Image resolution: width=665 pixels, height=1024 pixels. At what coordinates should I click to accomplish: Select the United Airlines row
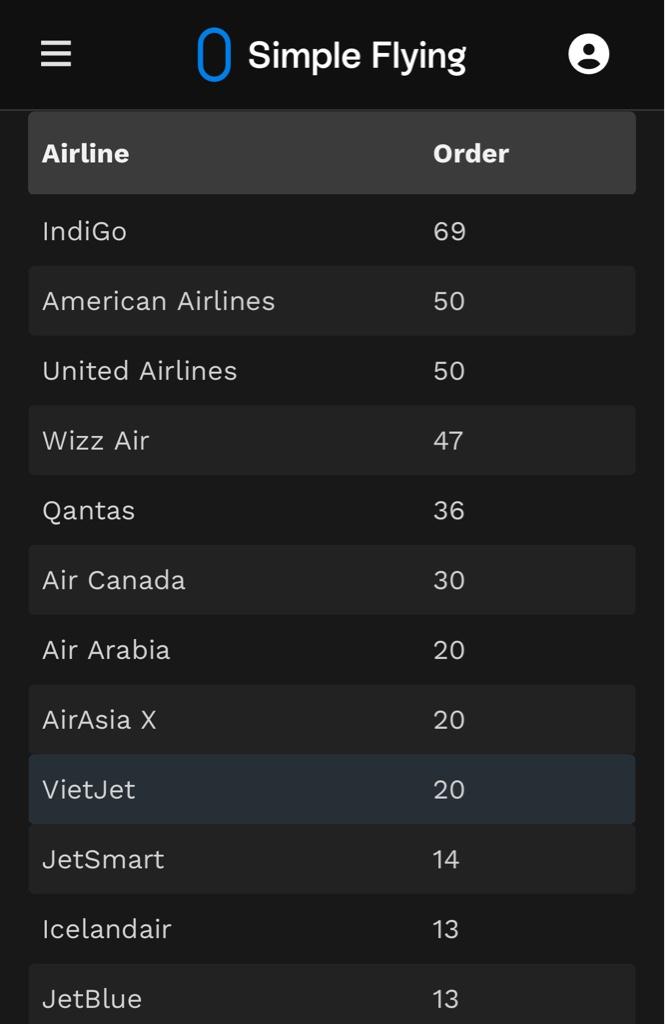332,371
